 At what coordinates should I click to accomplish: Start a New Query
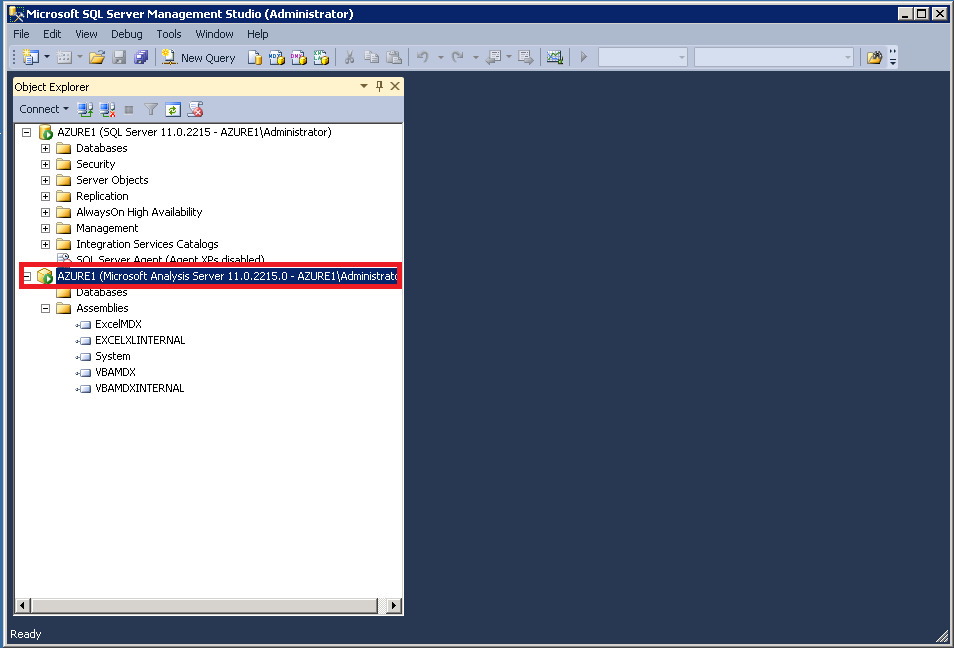coord(198,58)
